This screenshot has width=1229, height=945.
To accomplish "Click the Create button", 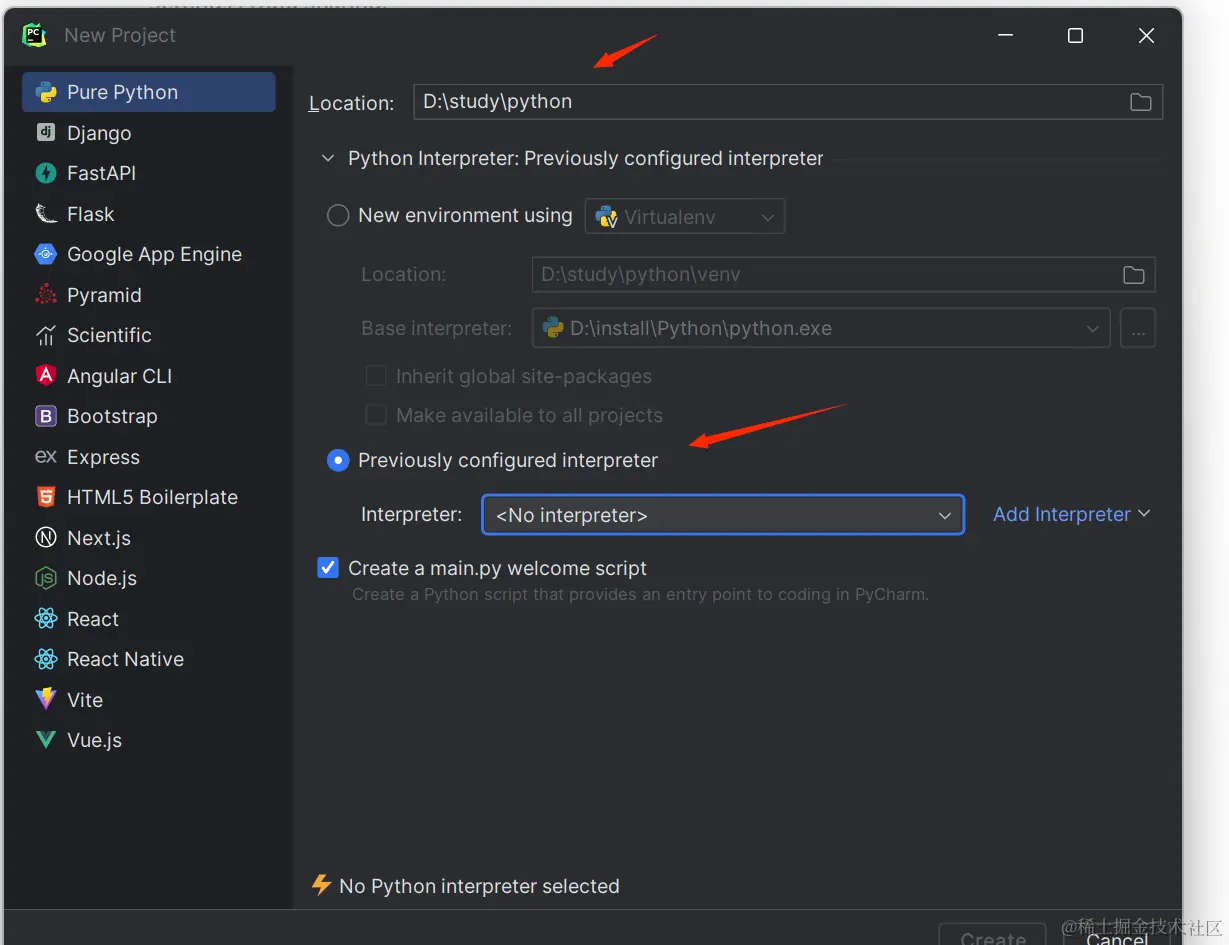I will [x=992, y=935].
